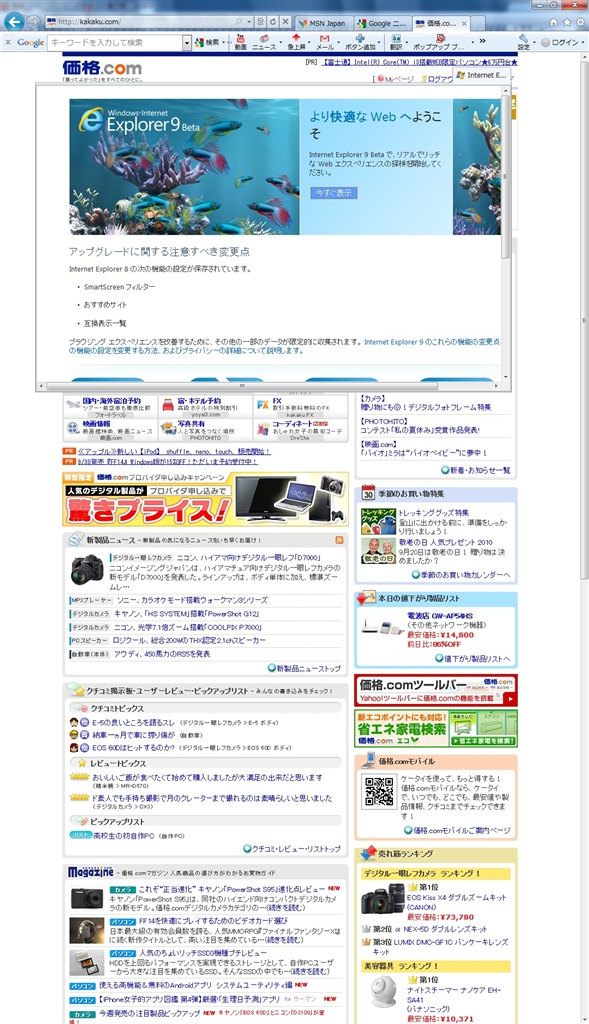Switch to the Google tab

click(x=383, y=23)
